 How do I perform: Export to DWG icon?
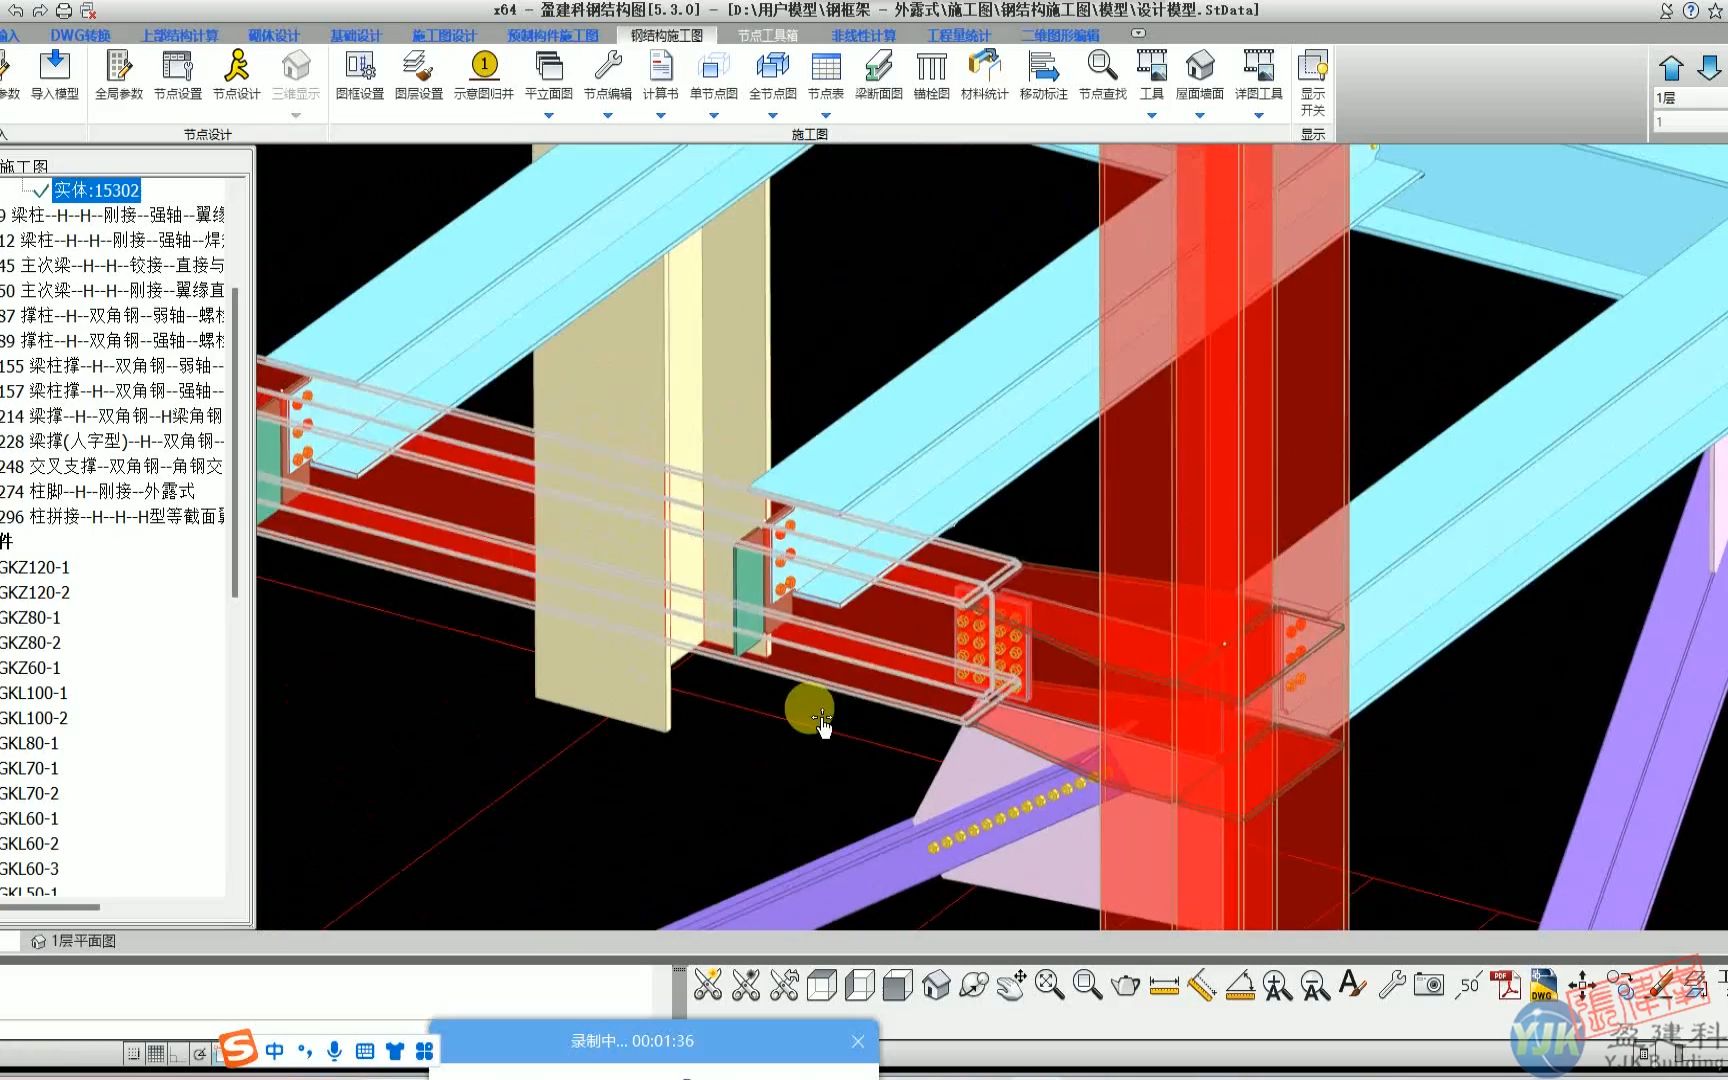pos(1544,986)
